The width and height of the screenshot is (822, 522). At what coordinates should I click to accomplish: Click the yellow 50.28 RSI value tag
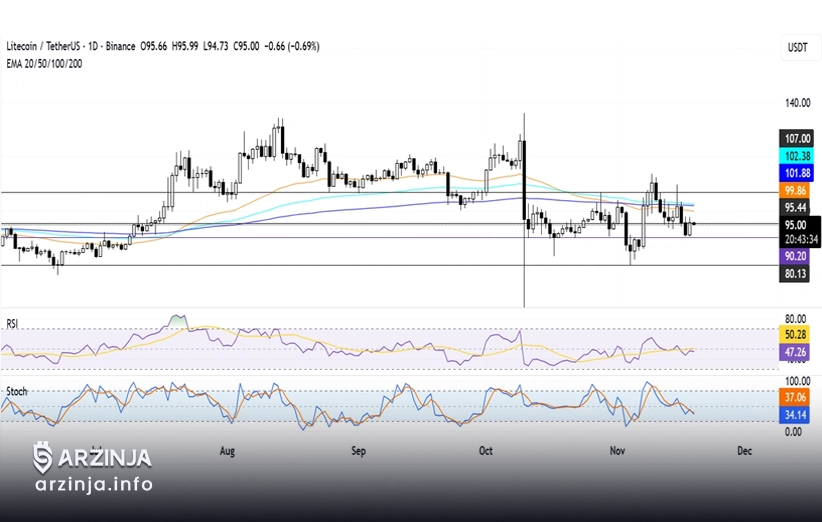[x=797, y=333]
